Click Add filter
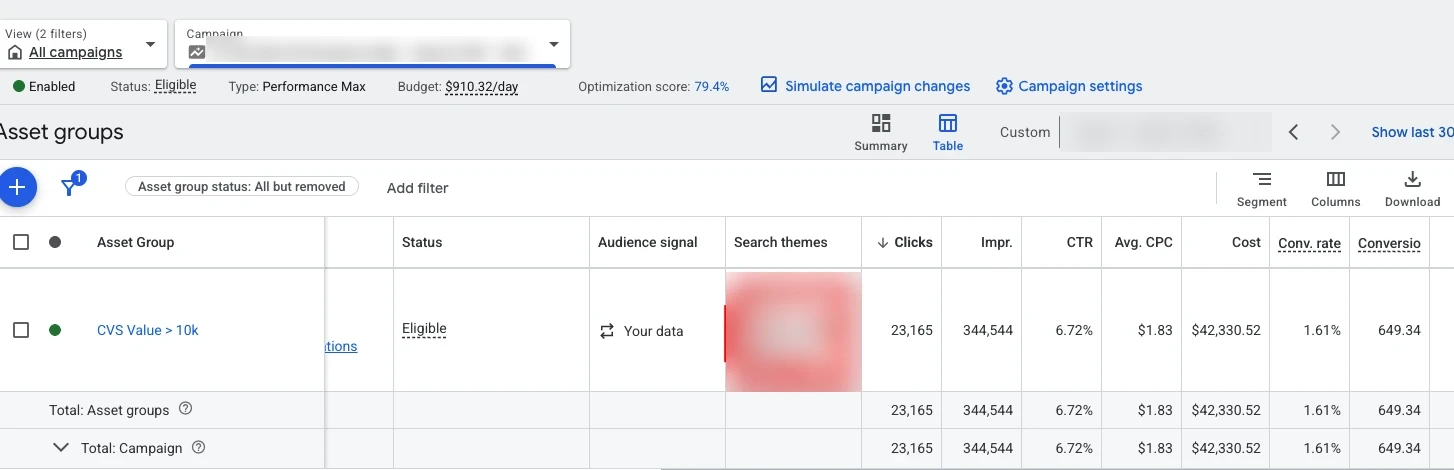This screenshot has width=1454, height=470. tap(417, 188)
